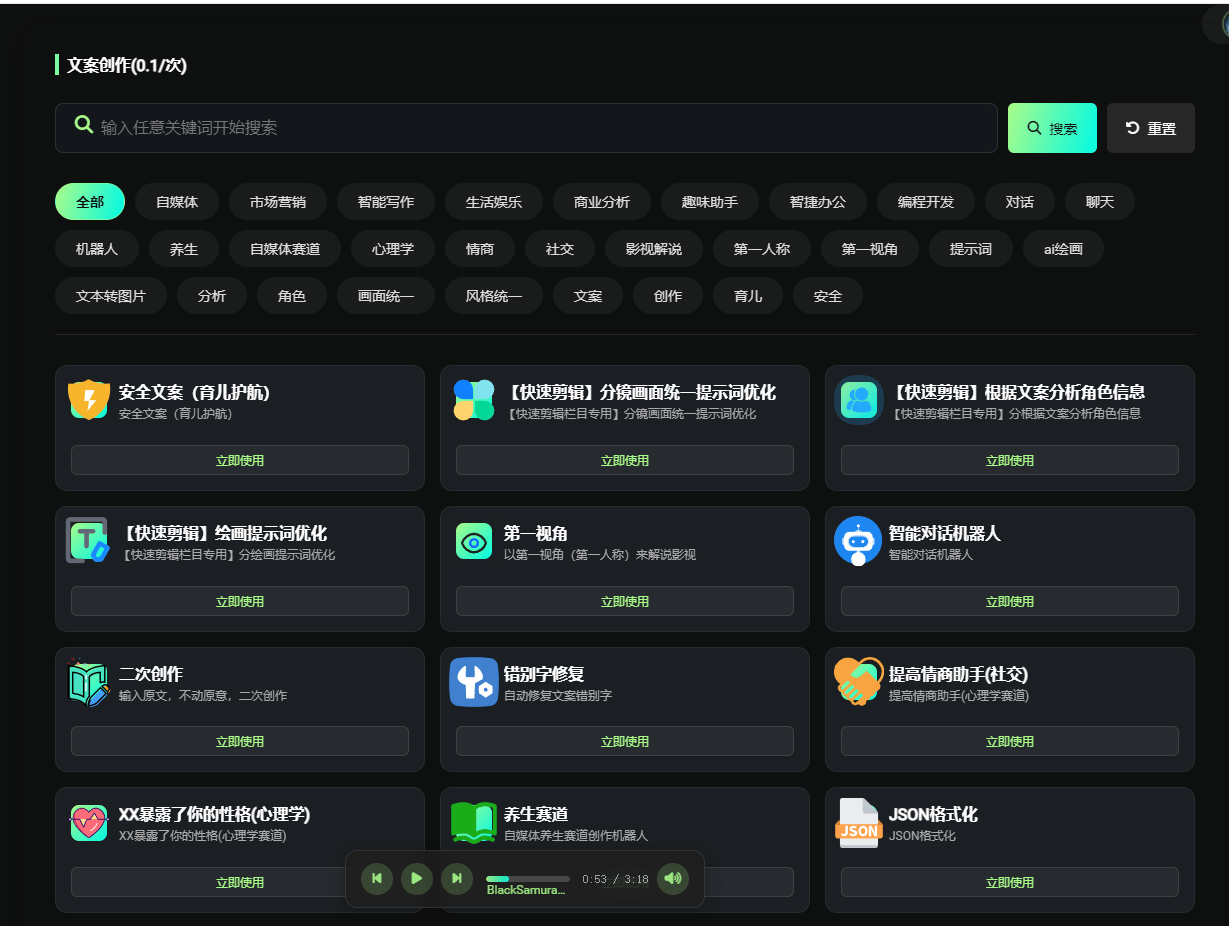Click the robot icon for 智能对话机器人
Viewport: 1229px width, 926px height.
(x=858, y=541)
